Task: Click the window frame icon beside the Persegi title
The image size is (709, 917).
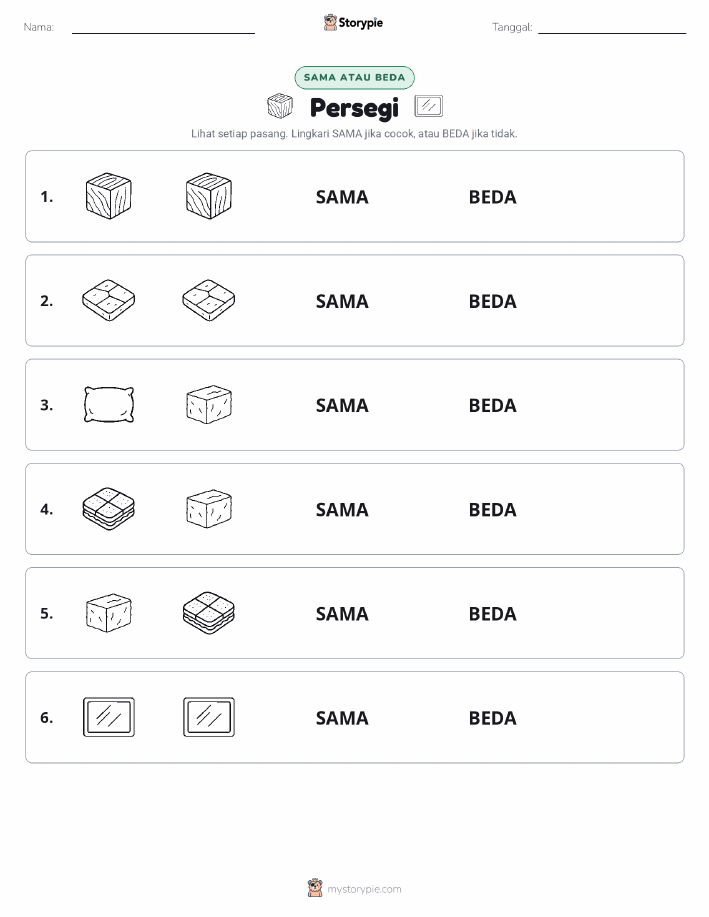Action: coord(428,106)
